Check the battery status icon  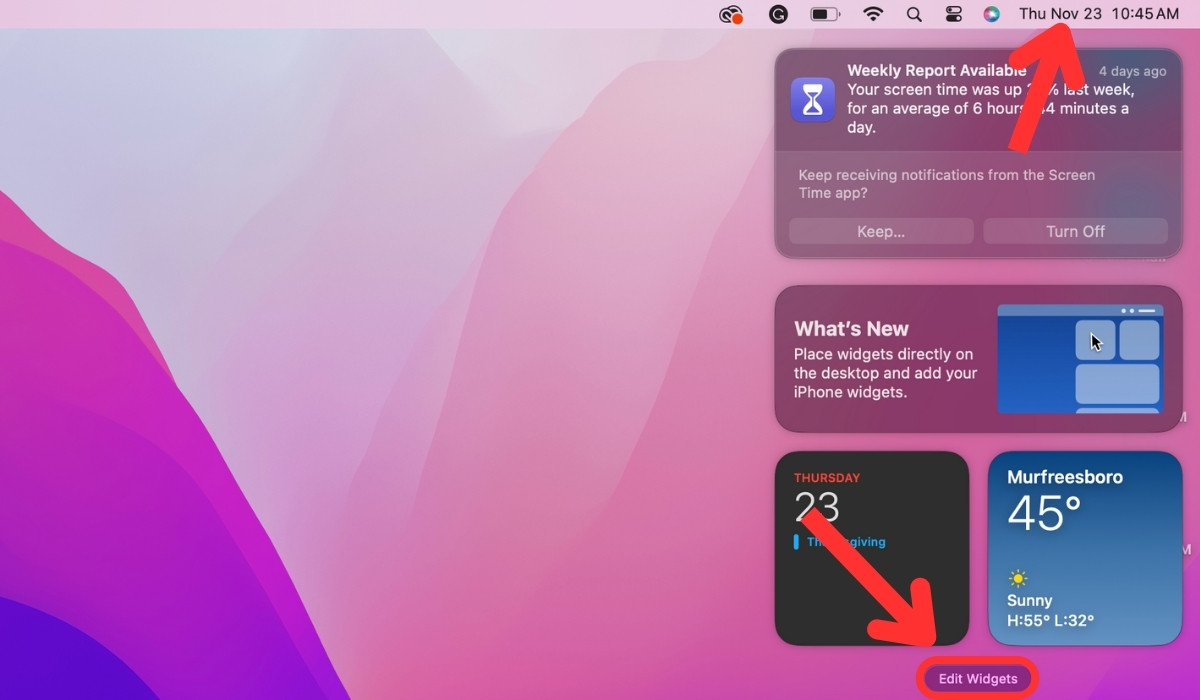(822, 14)
